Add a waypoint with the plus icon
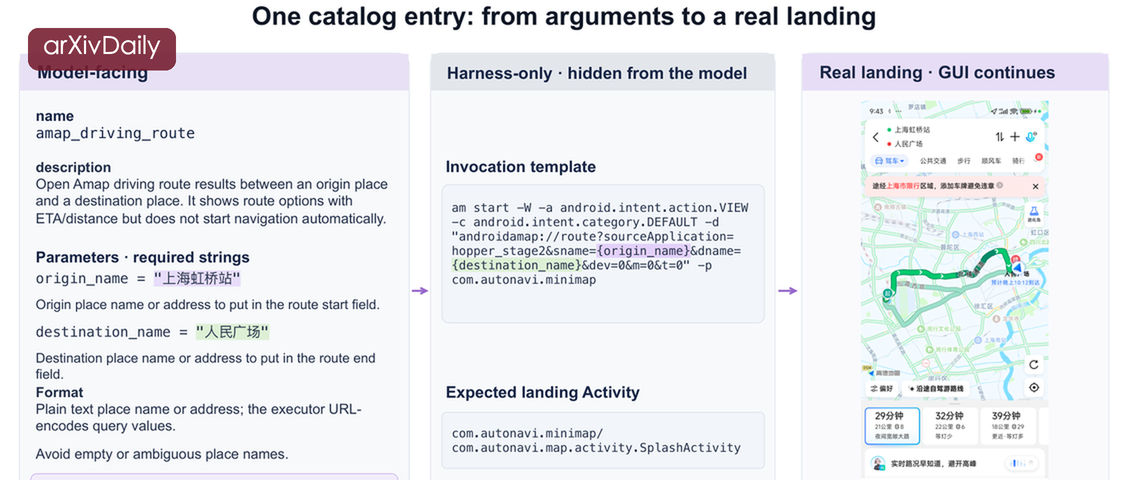1128x480 pixels. pyautogui.click(x=1015, y=137)
